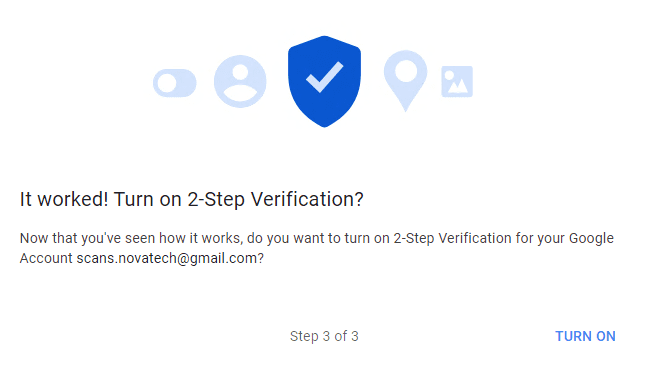Click the word 'Account' before the email

point(46,258)
